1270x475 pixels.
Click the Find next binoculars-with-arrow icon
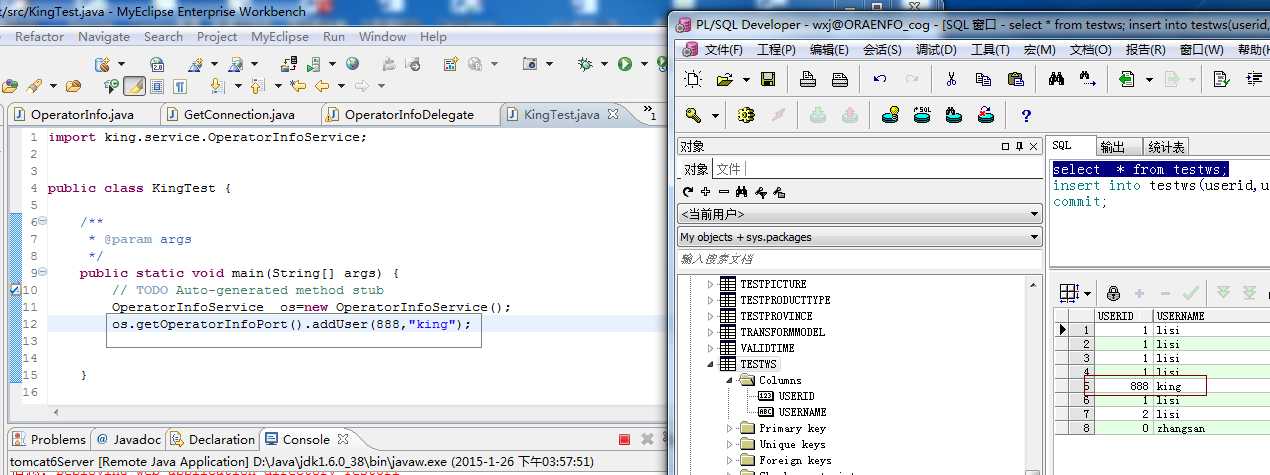point(1088,80)
